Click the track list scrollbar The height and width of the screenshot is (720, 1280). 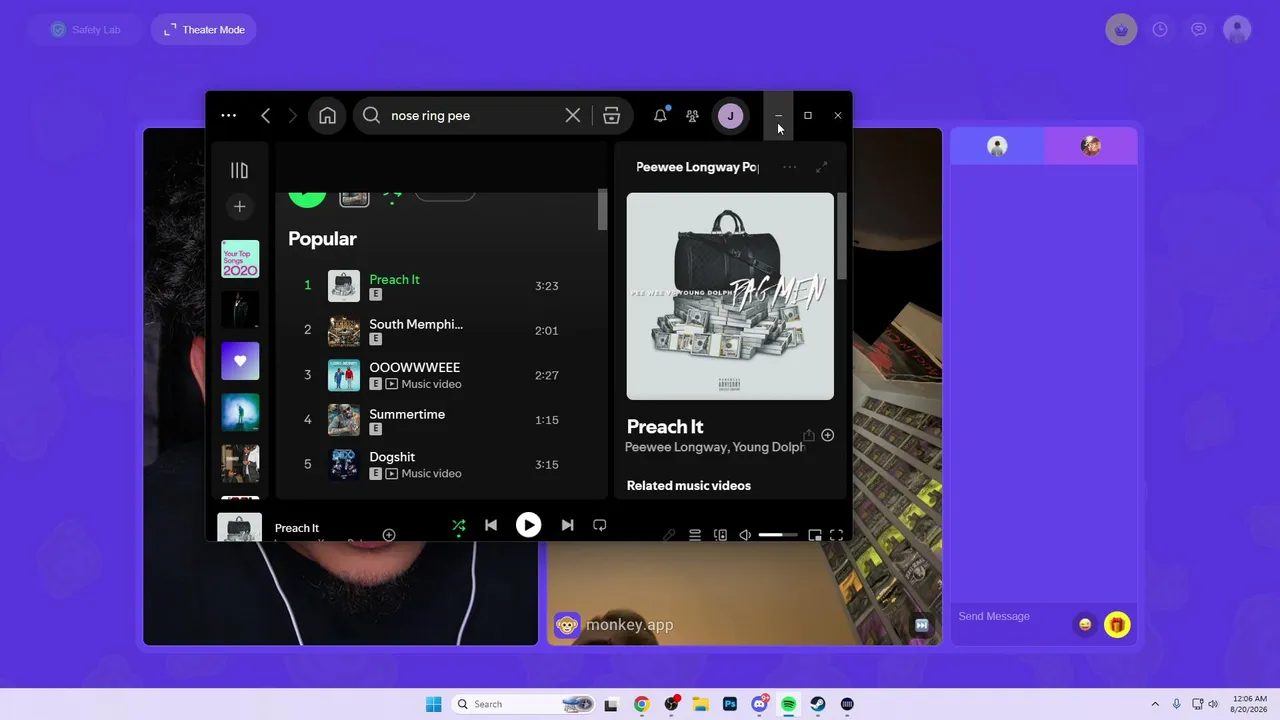(x=602, y=210)
